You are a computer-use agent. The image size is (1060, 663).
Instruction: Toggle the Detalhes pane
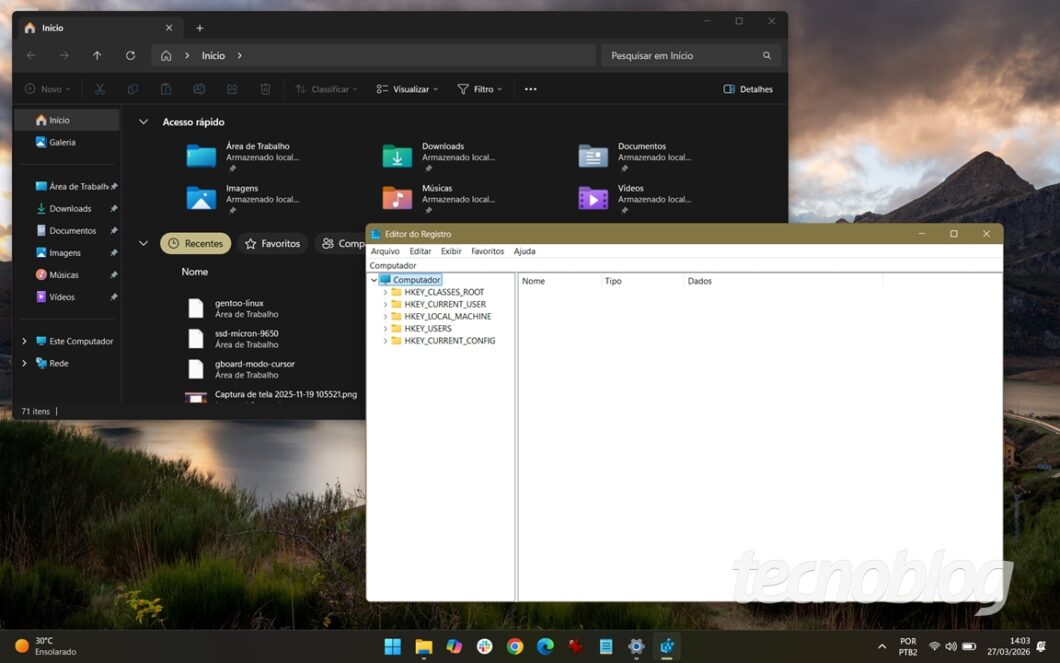click(746, 89)
